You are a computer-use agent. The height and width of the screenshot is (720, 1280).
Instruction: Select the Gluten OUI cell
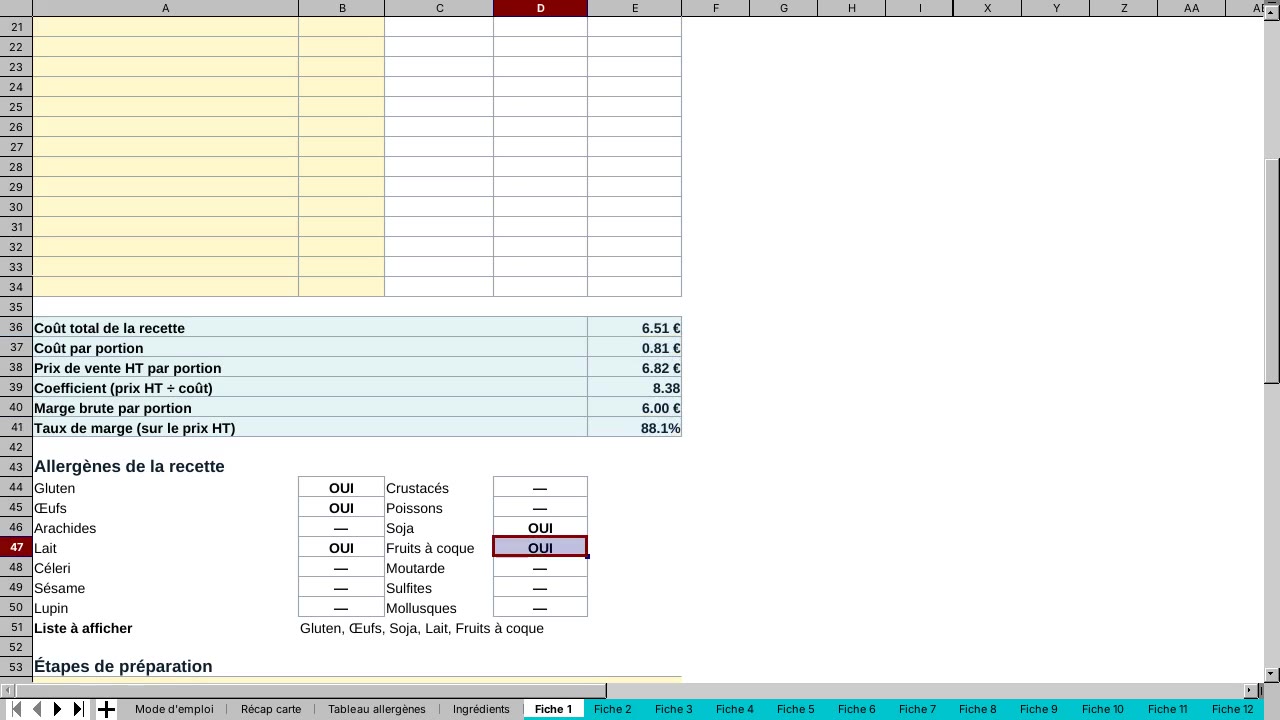click(x=341, y=488)
